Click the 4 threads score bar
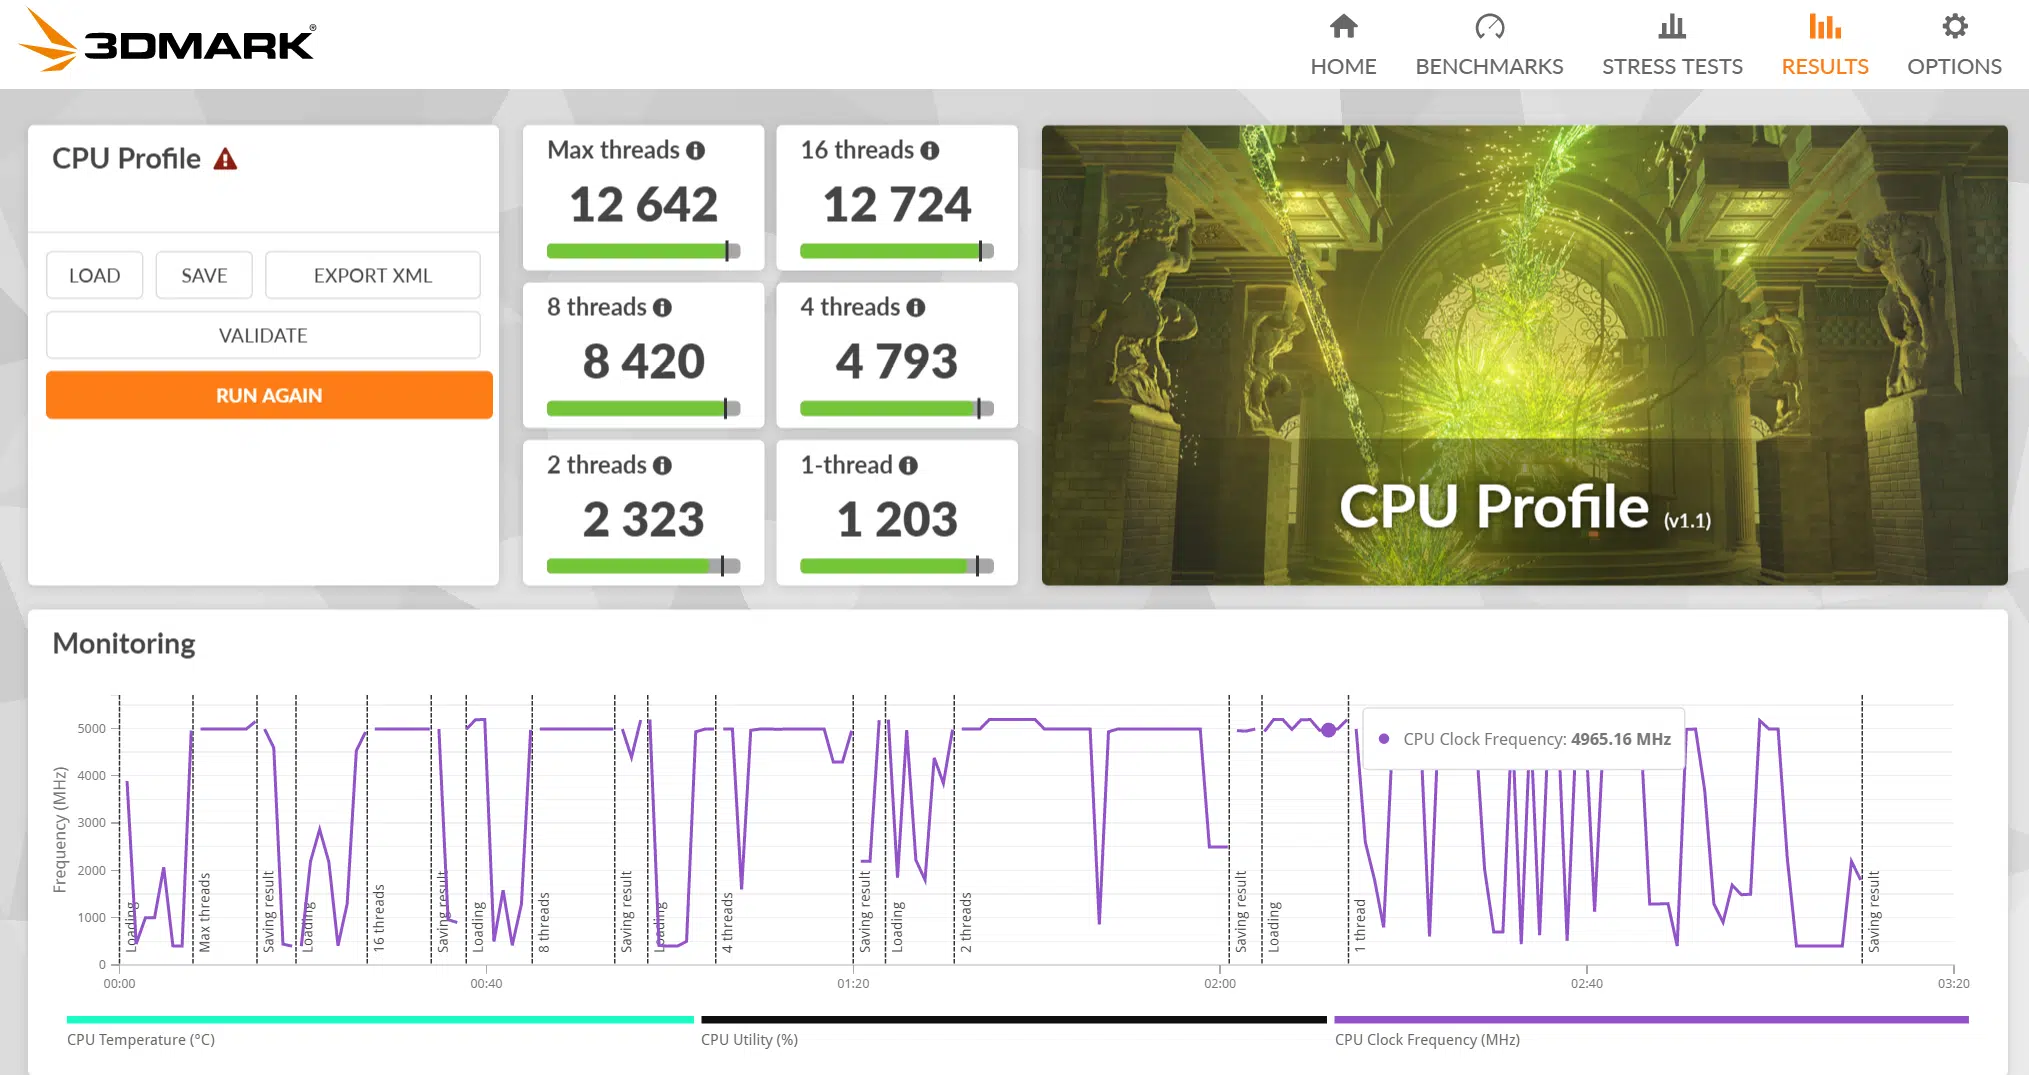 897,408
